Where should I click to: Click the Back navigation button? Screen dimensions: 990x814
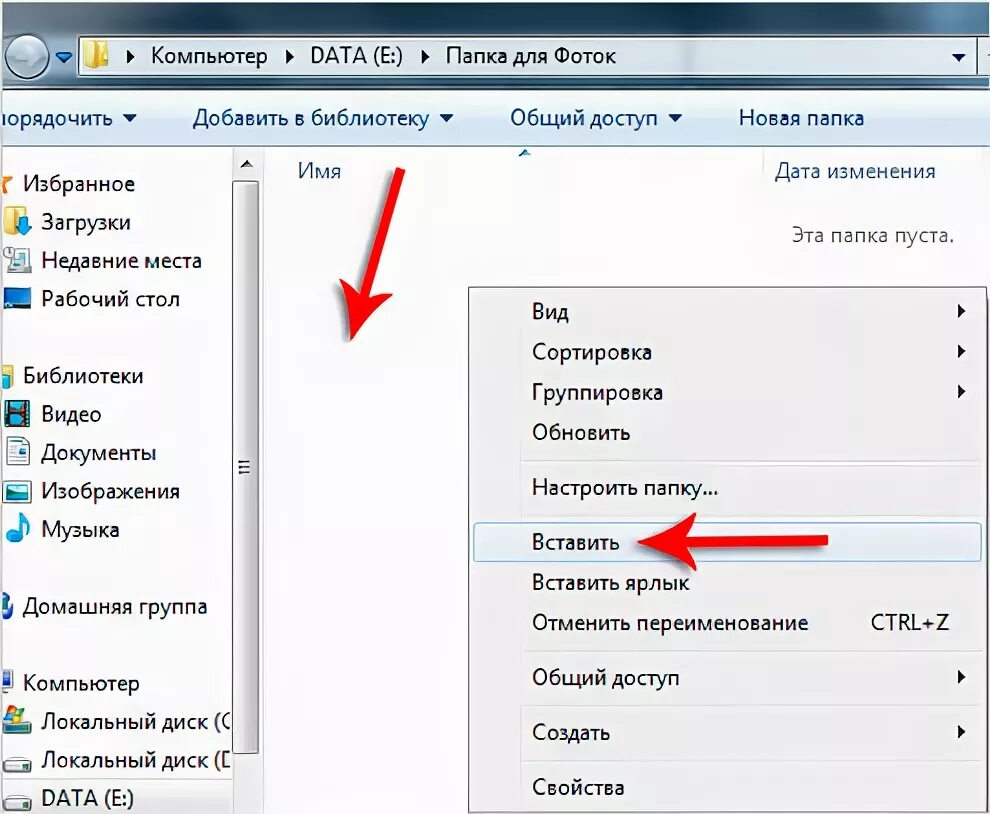(x=26, y=56)
